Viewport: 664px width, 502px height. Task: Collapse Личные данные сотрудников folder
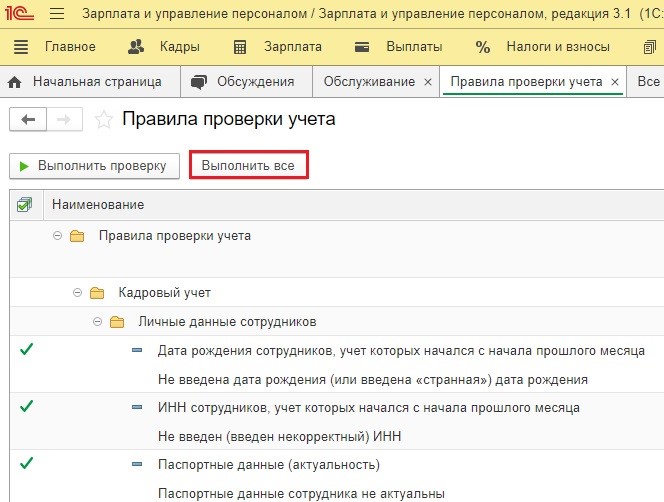tap(97, 322)
